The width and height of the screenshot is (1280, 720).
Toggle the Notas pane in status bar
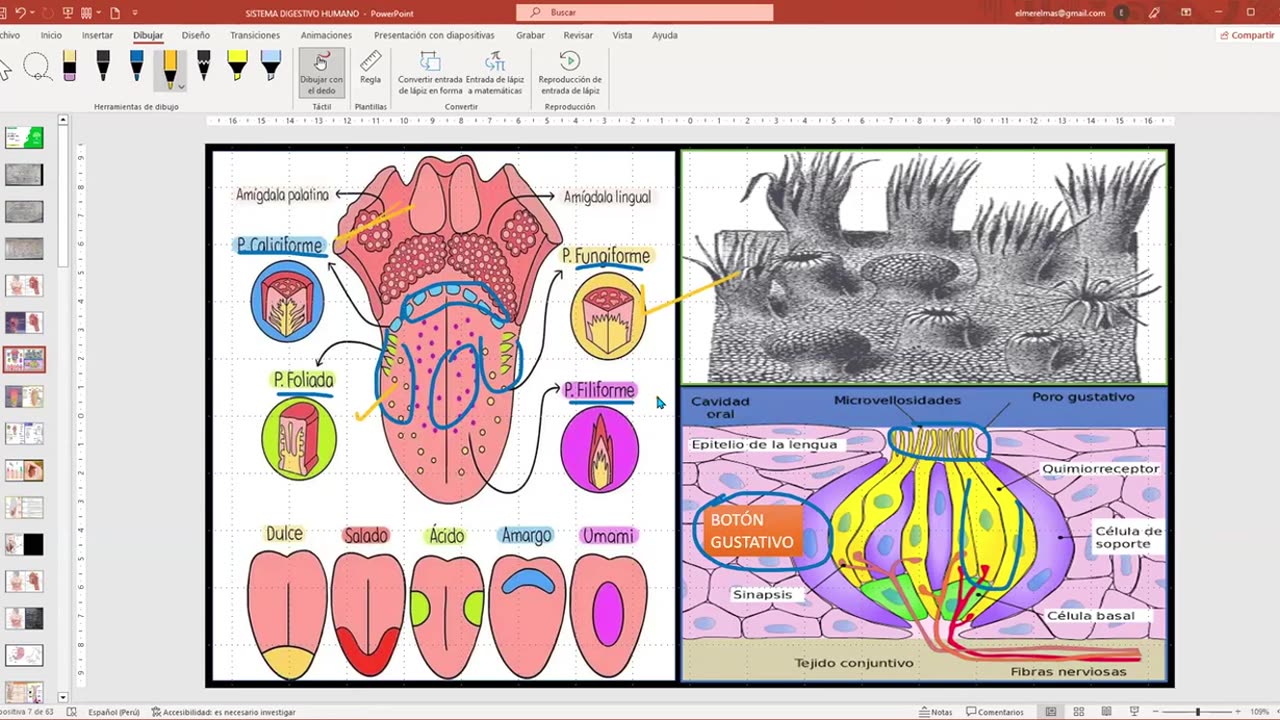935,712
